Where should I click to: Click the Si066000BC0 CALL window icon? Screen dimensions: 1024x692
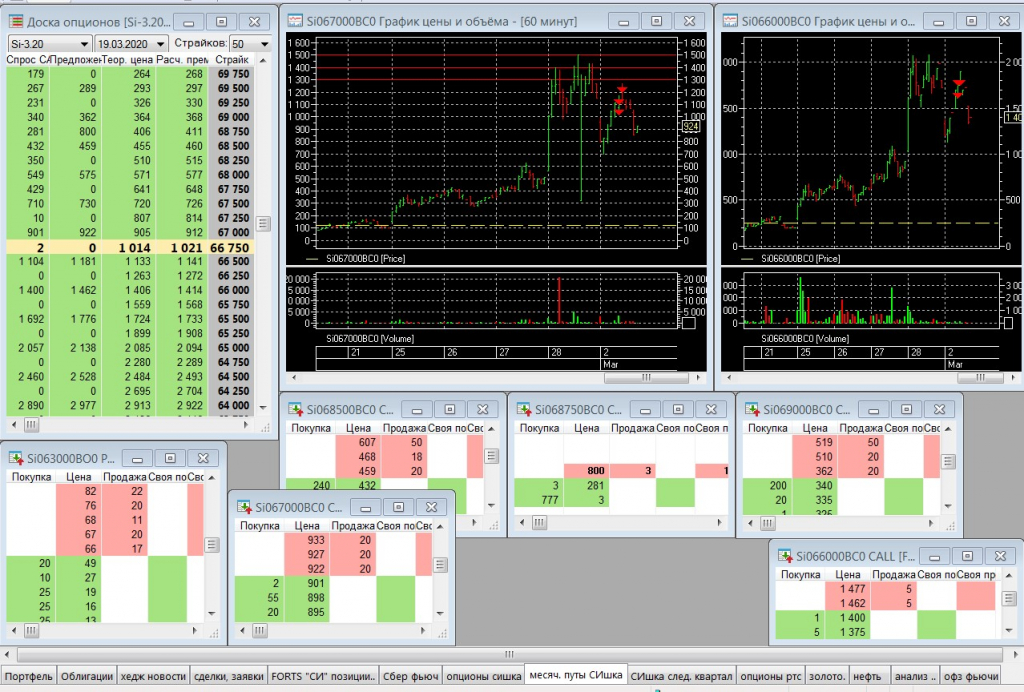[785, 556]
